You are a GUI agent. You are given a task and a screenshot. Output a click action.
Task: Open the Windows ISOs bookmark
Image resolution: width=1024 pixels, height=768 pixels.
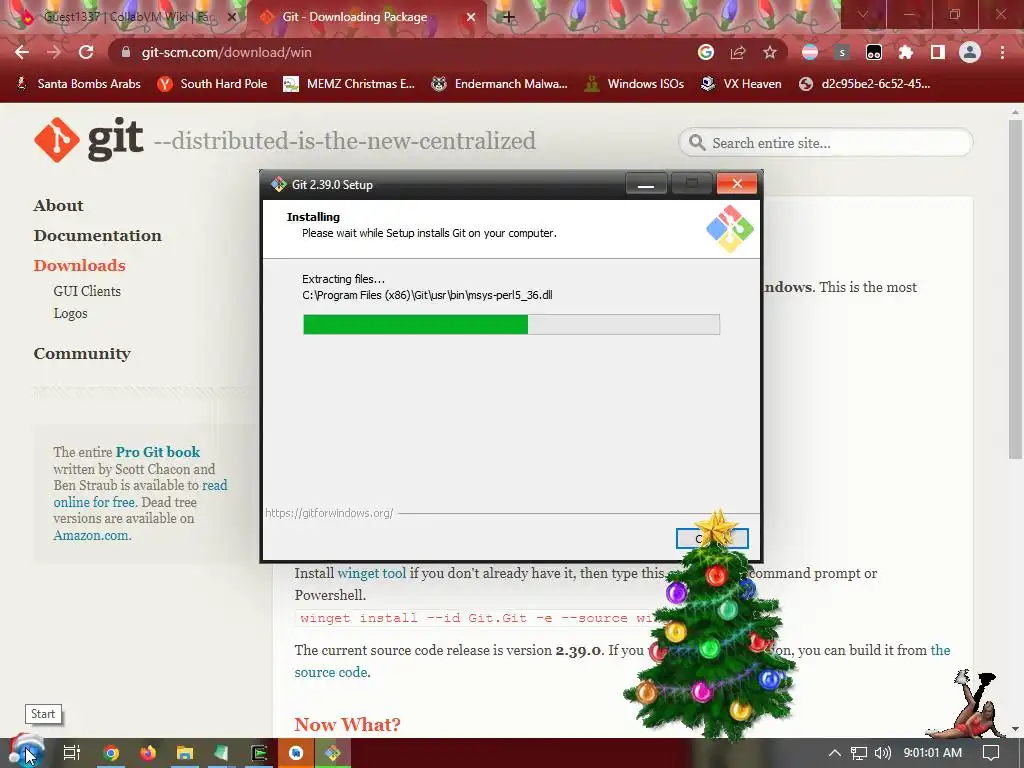[x=634, y=84]
